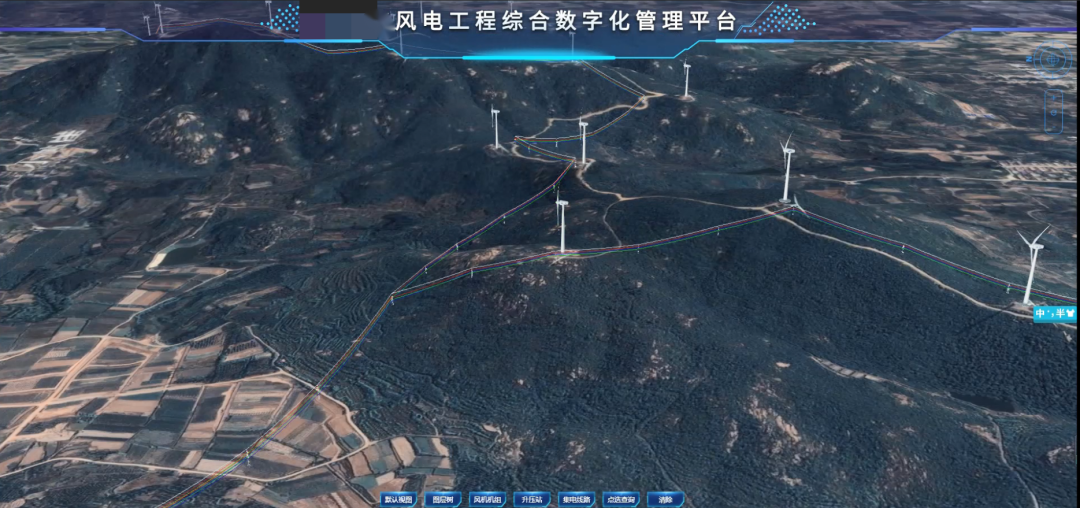Click the bottom of the vertical zoom control
1080x508 pixels.
coord(1054,125)
